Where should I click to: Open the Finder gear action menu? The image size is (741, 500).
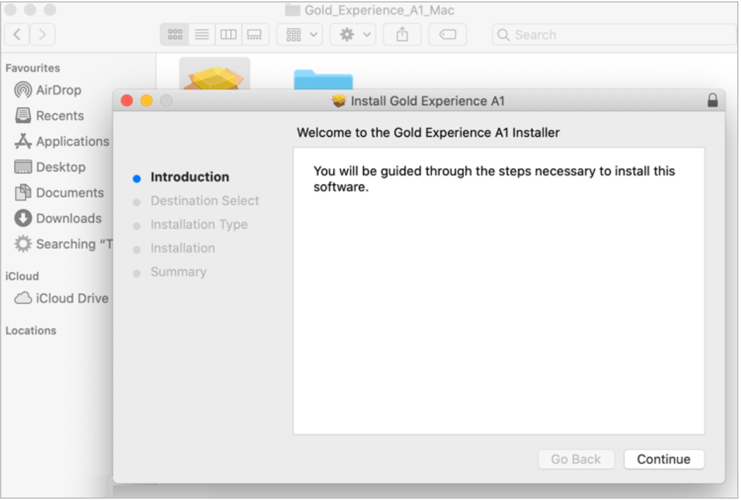click(x=353, y=34)
